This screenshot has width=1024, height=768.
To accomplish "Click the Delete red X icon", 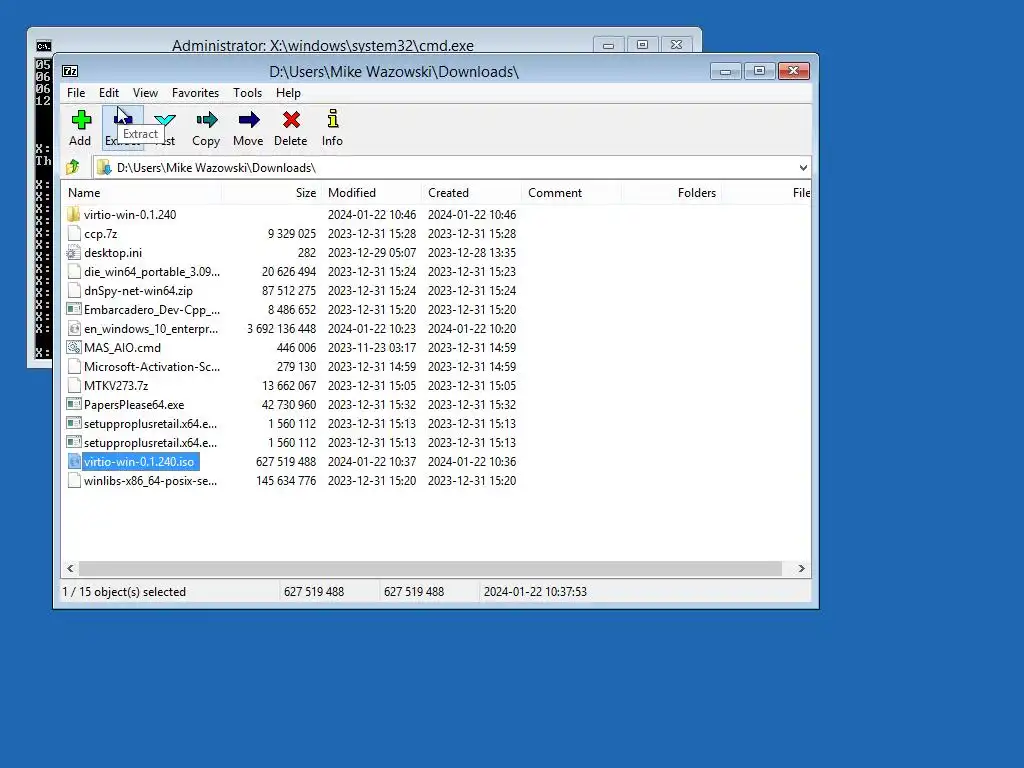I will [291, 120].
